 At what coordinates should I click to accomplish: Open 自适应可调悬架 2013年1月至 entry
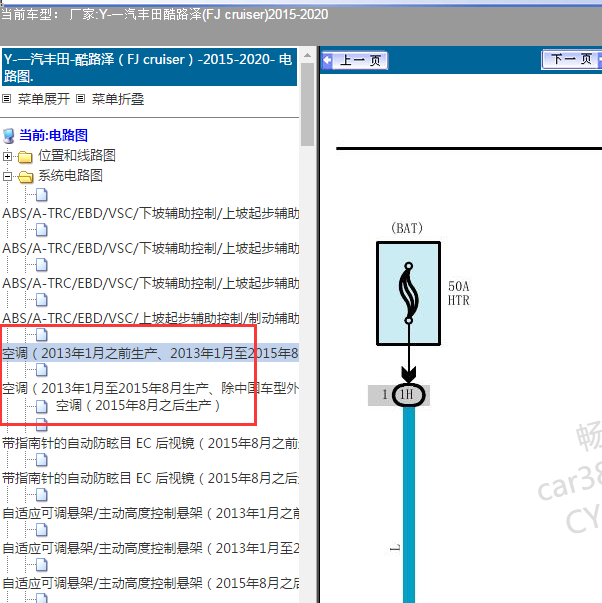150,548
